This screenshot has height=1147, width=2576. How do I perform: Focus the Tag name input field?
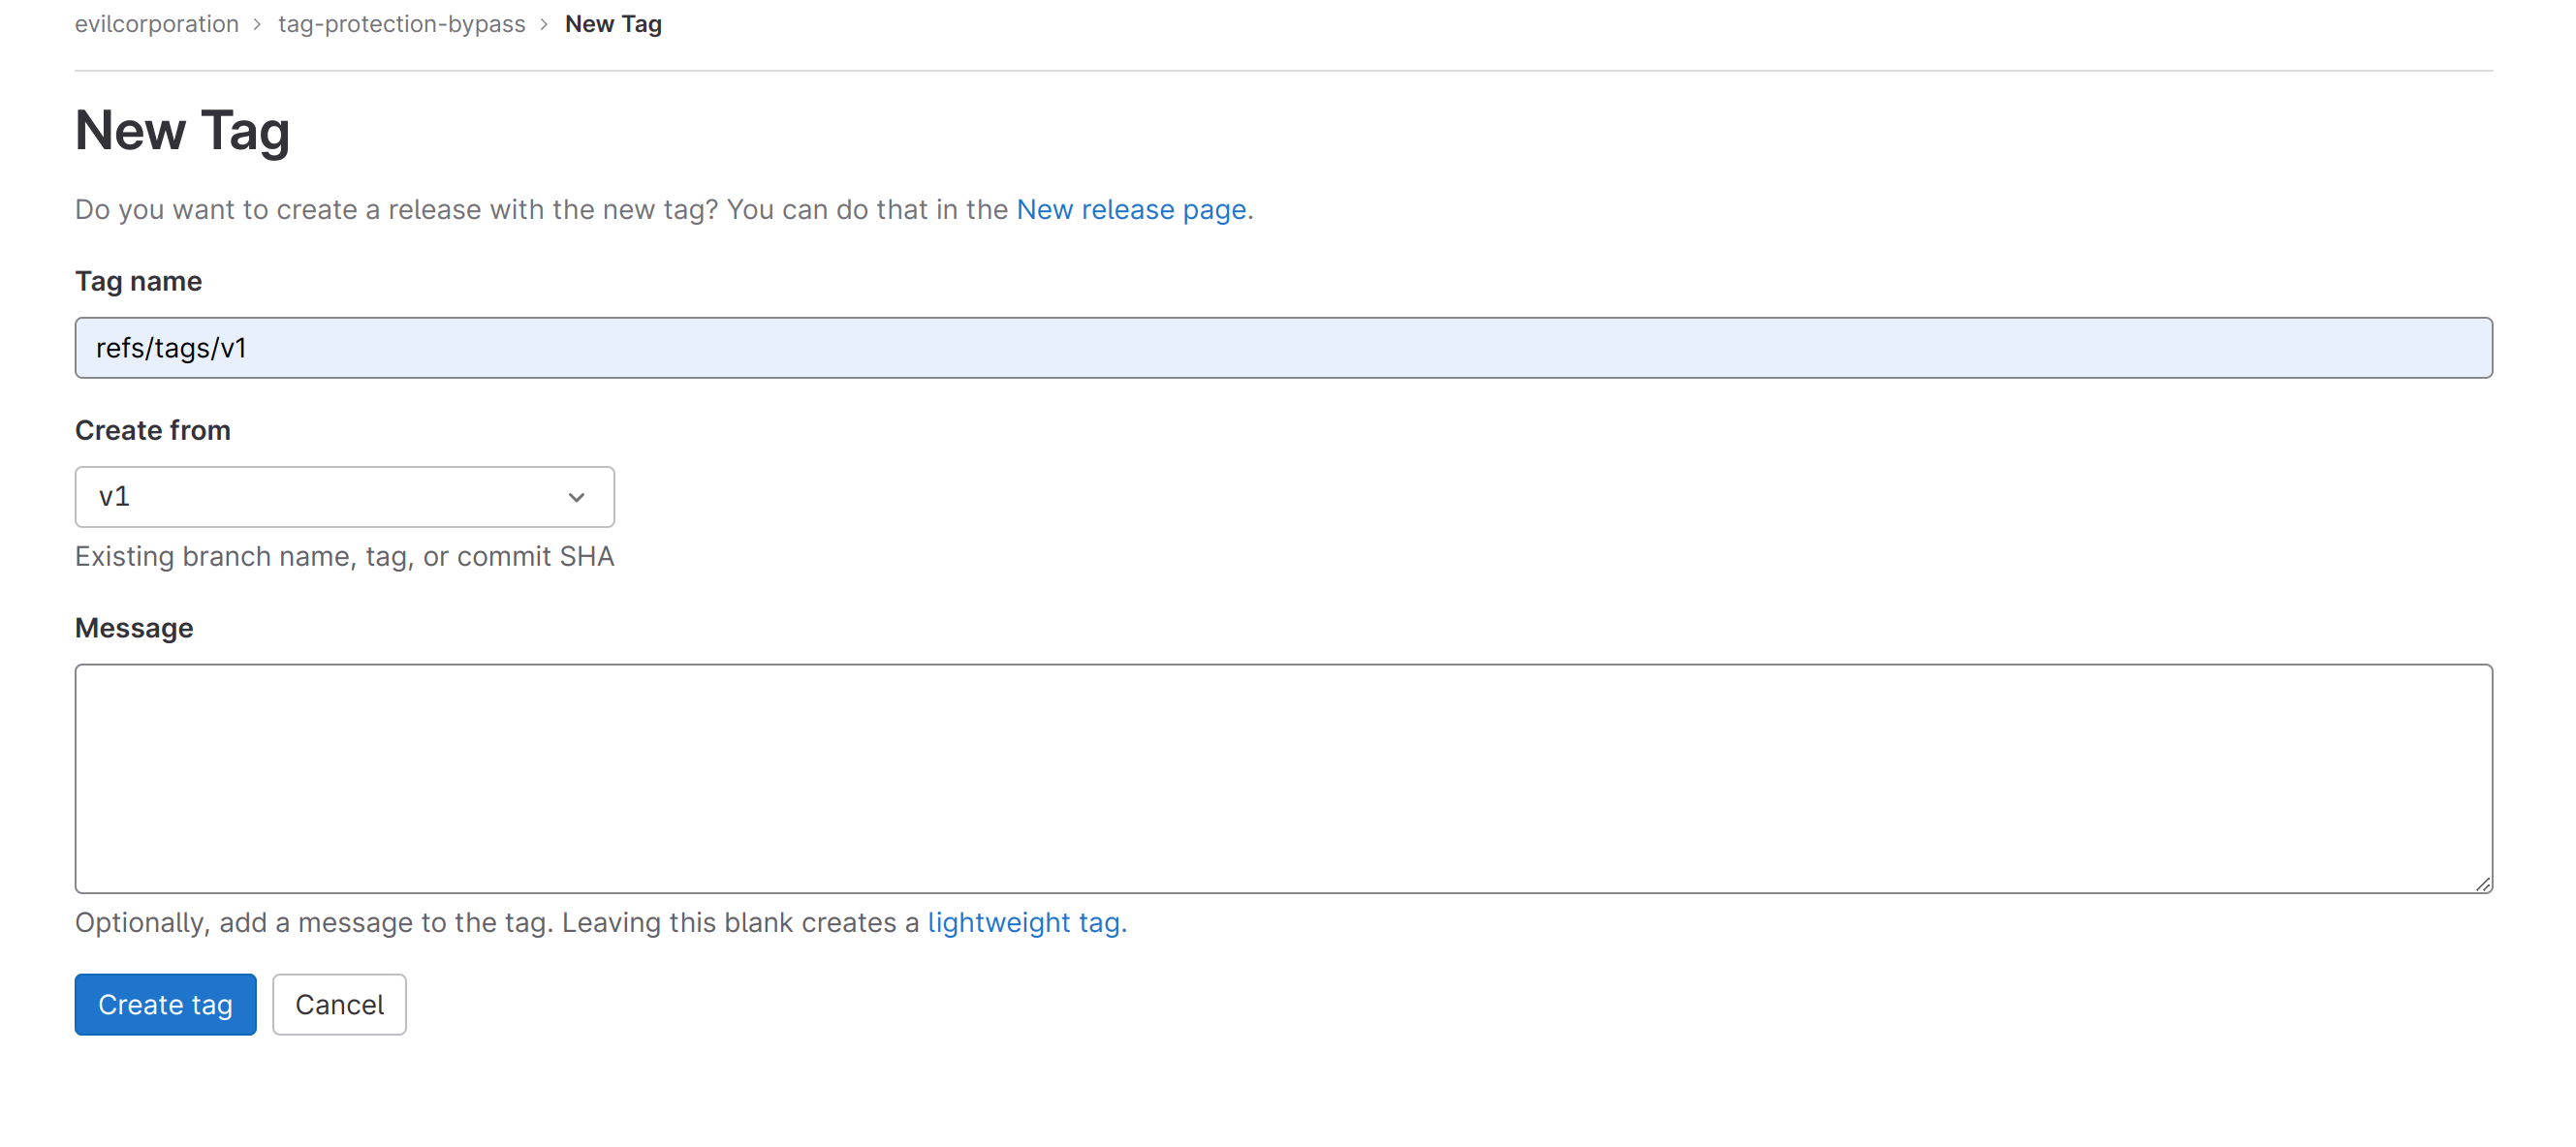click(x=1282, y=348)
